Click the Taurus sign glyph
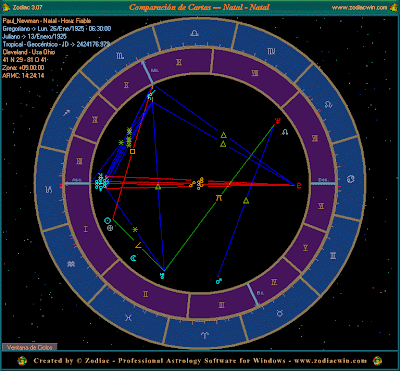 [x=281, y=313]
